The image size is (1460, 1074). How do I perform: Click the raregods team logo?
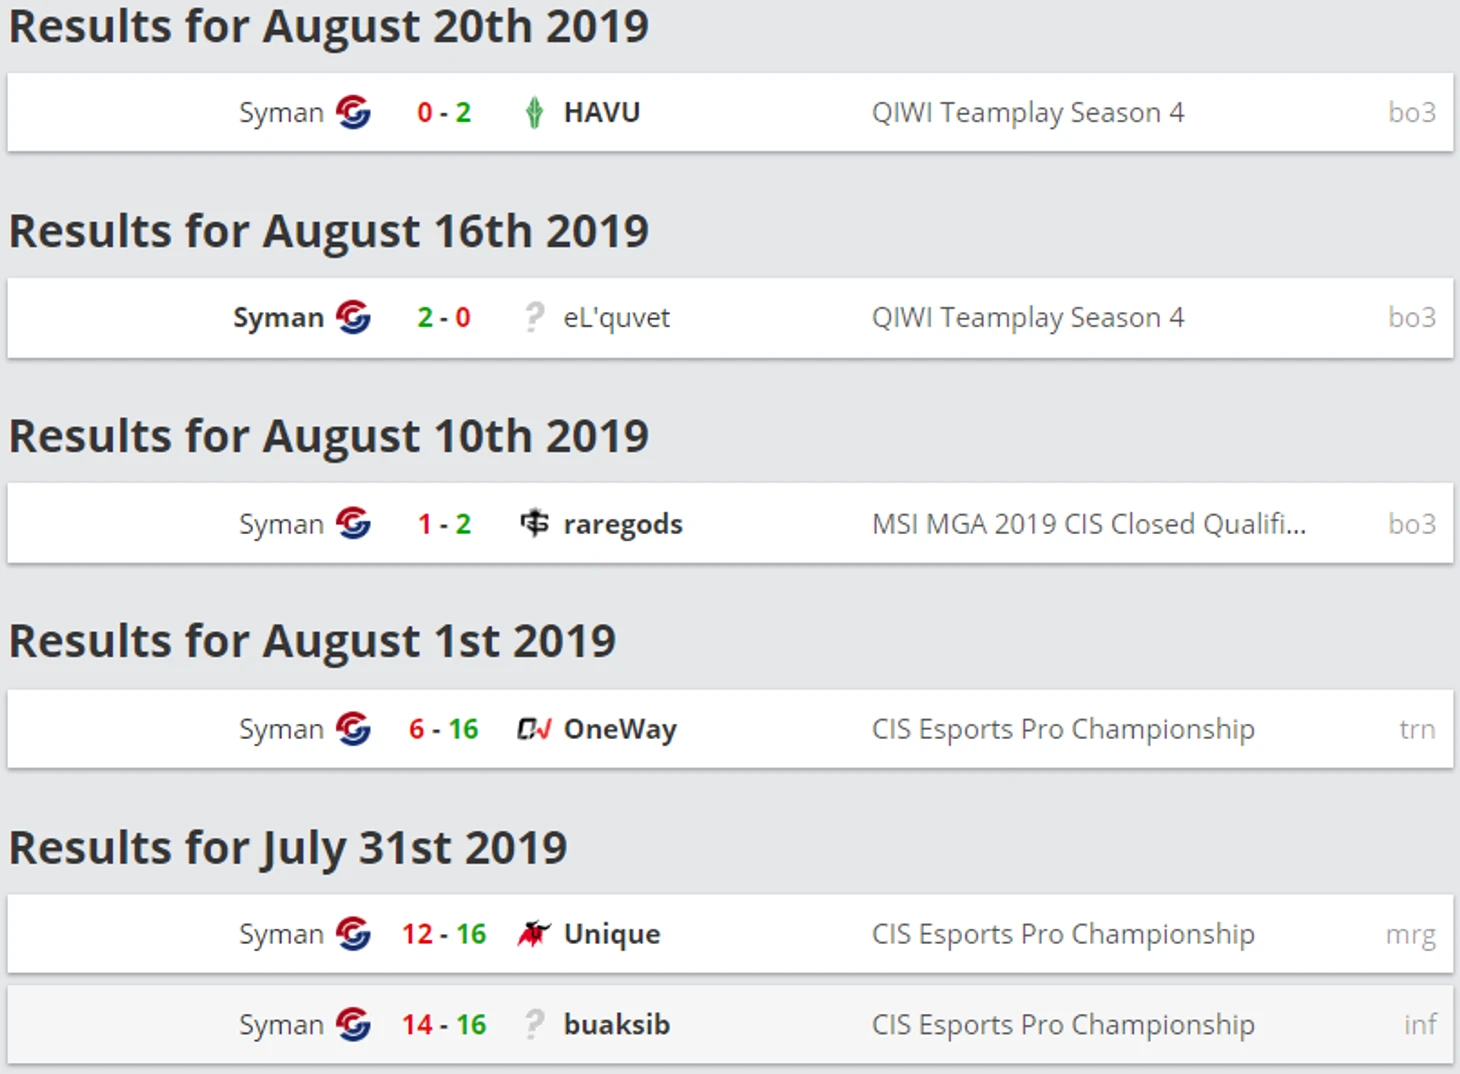coord(534,523)
